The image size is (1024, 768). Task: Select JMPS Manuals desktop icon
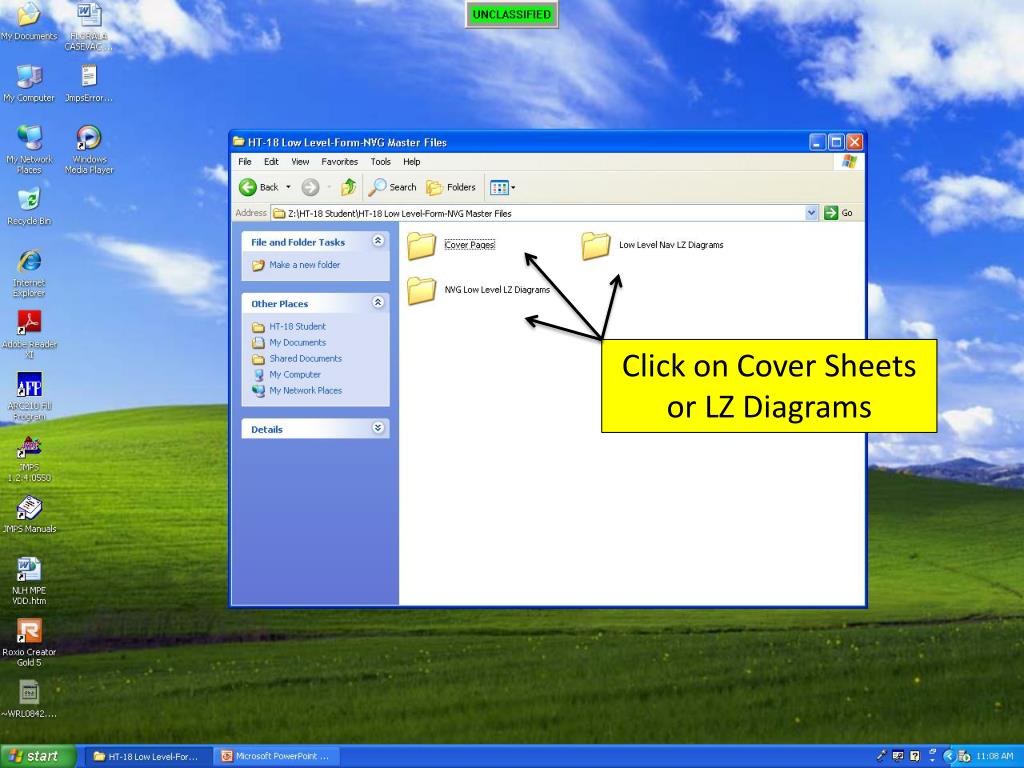29,515
